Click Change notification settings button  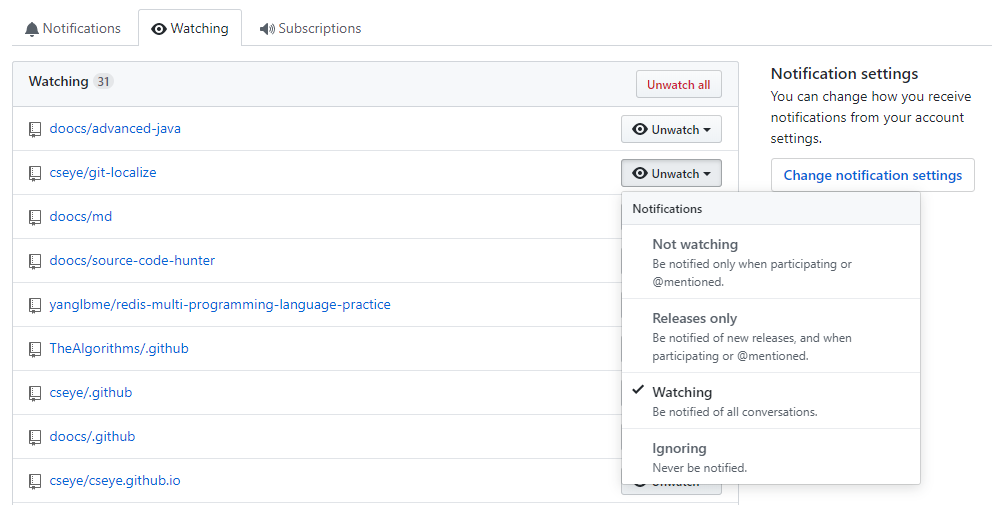[x=872, y=175]
